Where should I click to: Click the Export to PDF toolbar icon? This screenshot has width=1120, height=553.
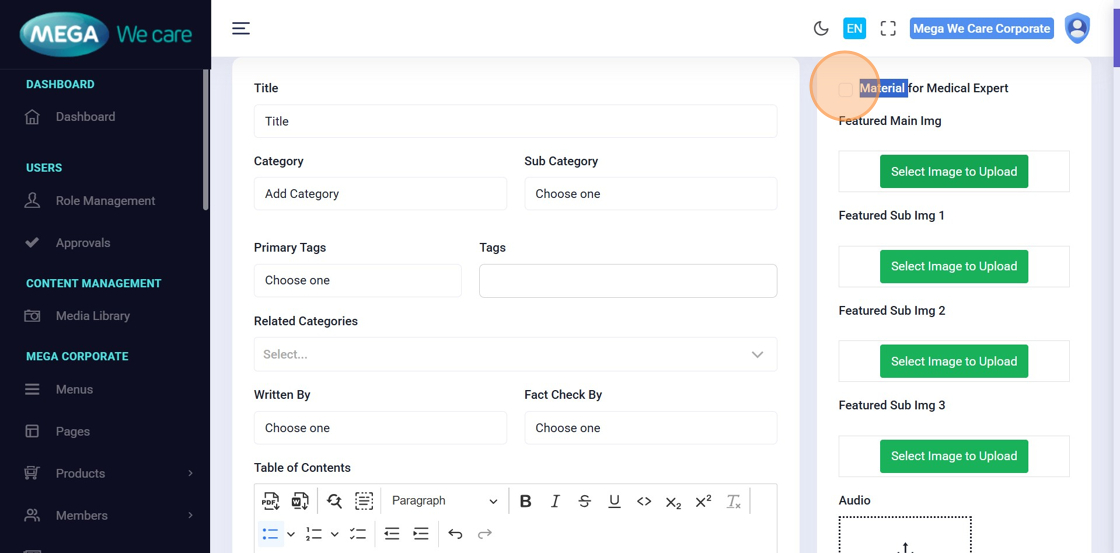coord(271,501)
